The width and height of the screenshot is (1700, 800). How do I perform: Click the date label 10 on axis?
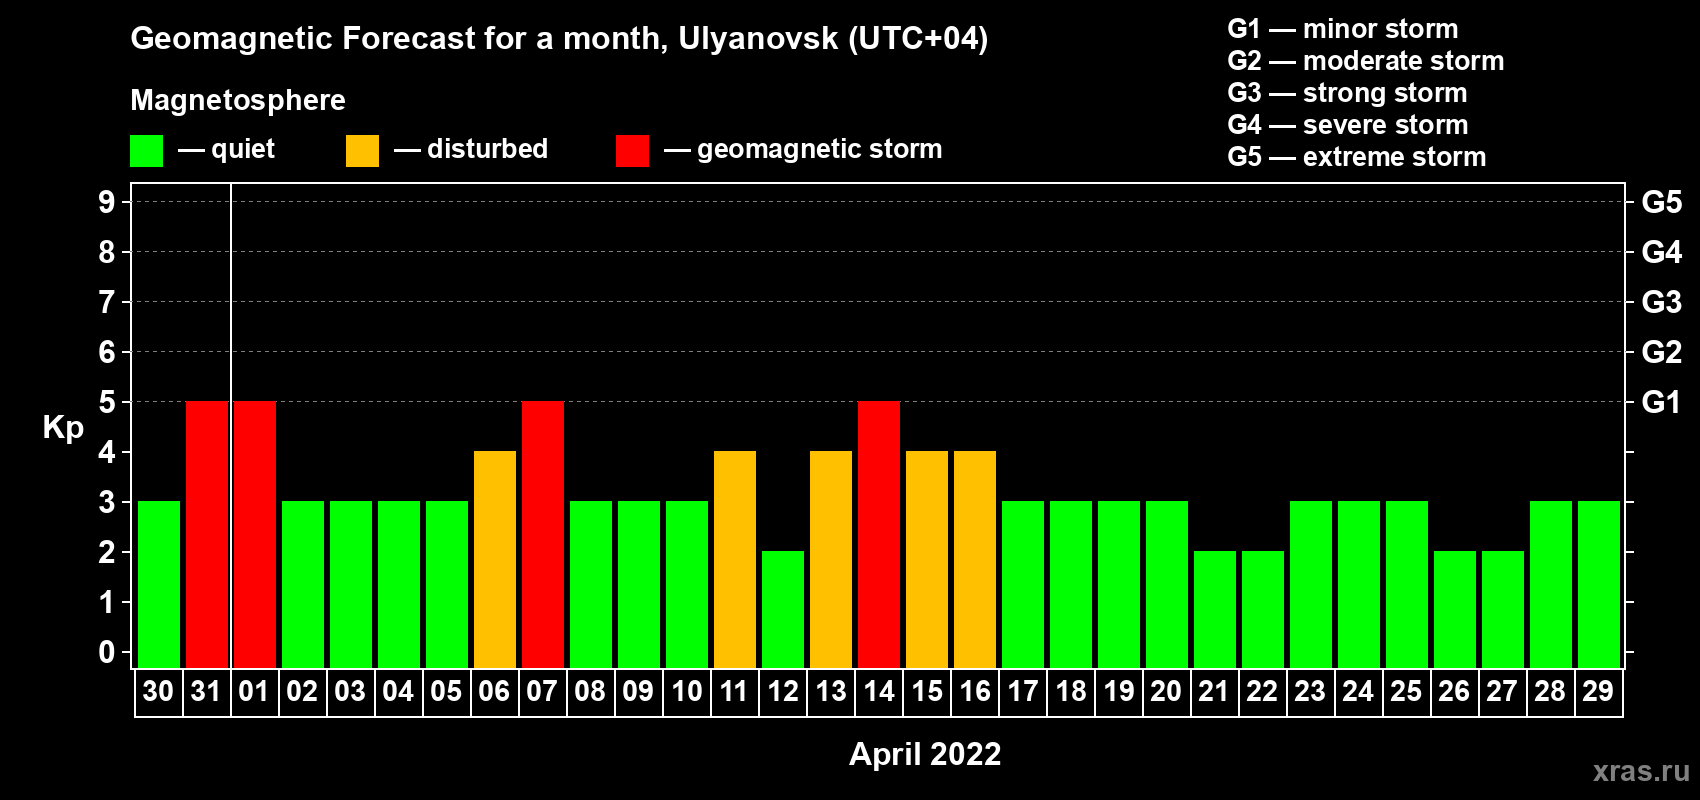(686, 692)
